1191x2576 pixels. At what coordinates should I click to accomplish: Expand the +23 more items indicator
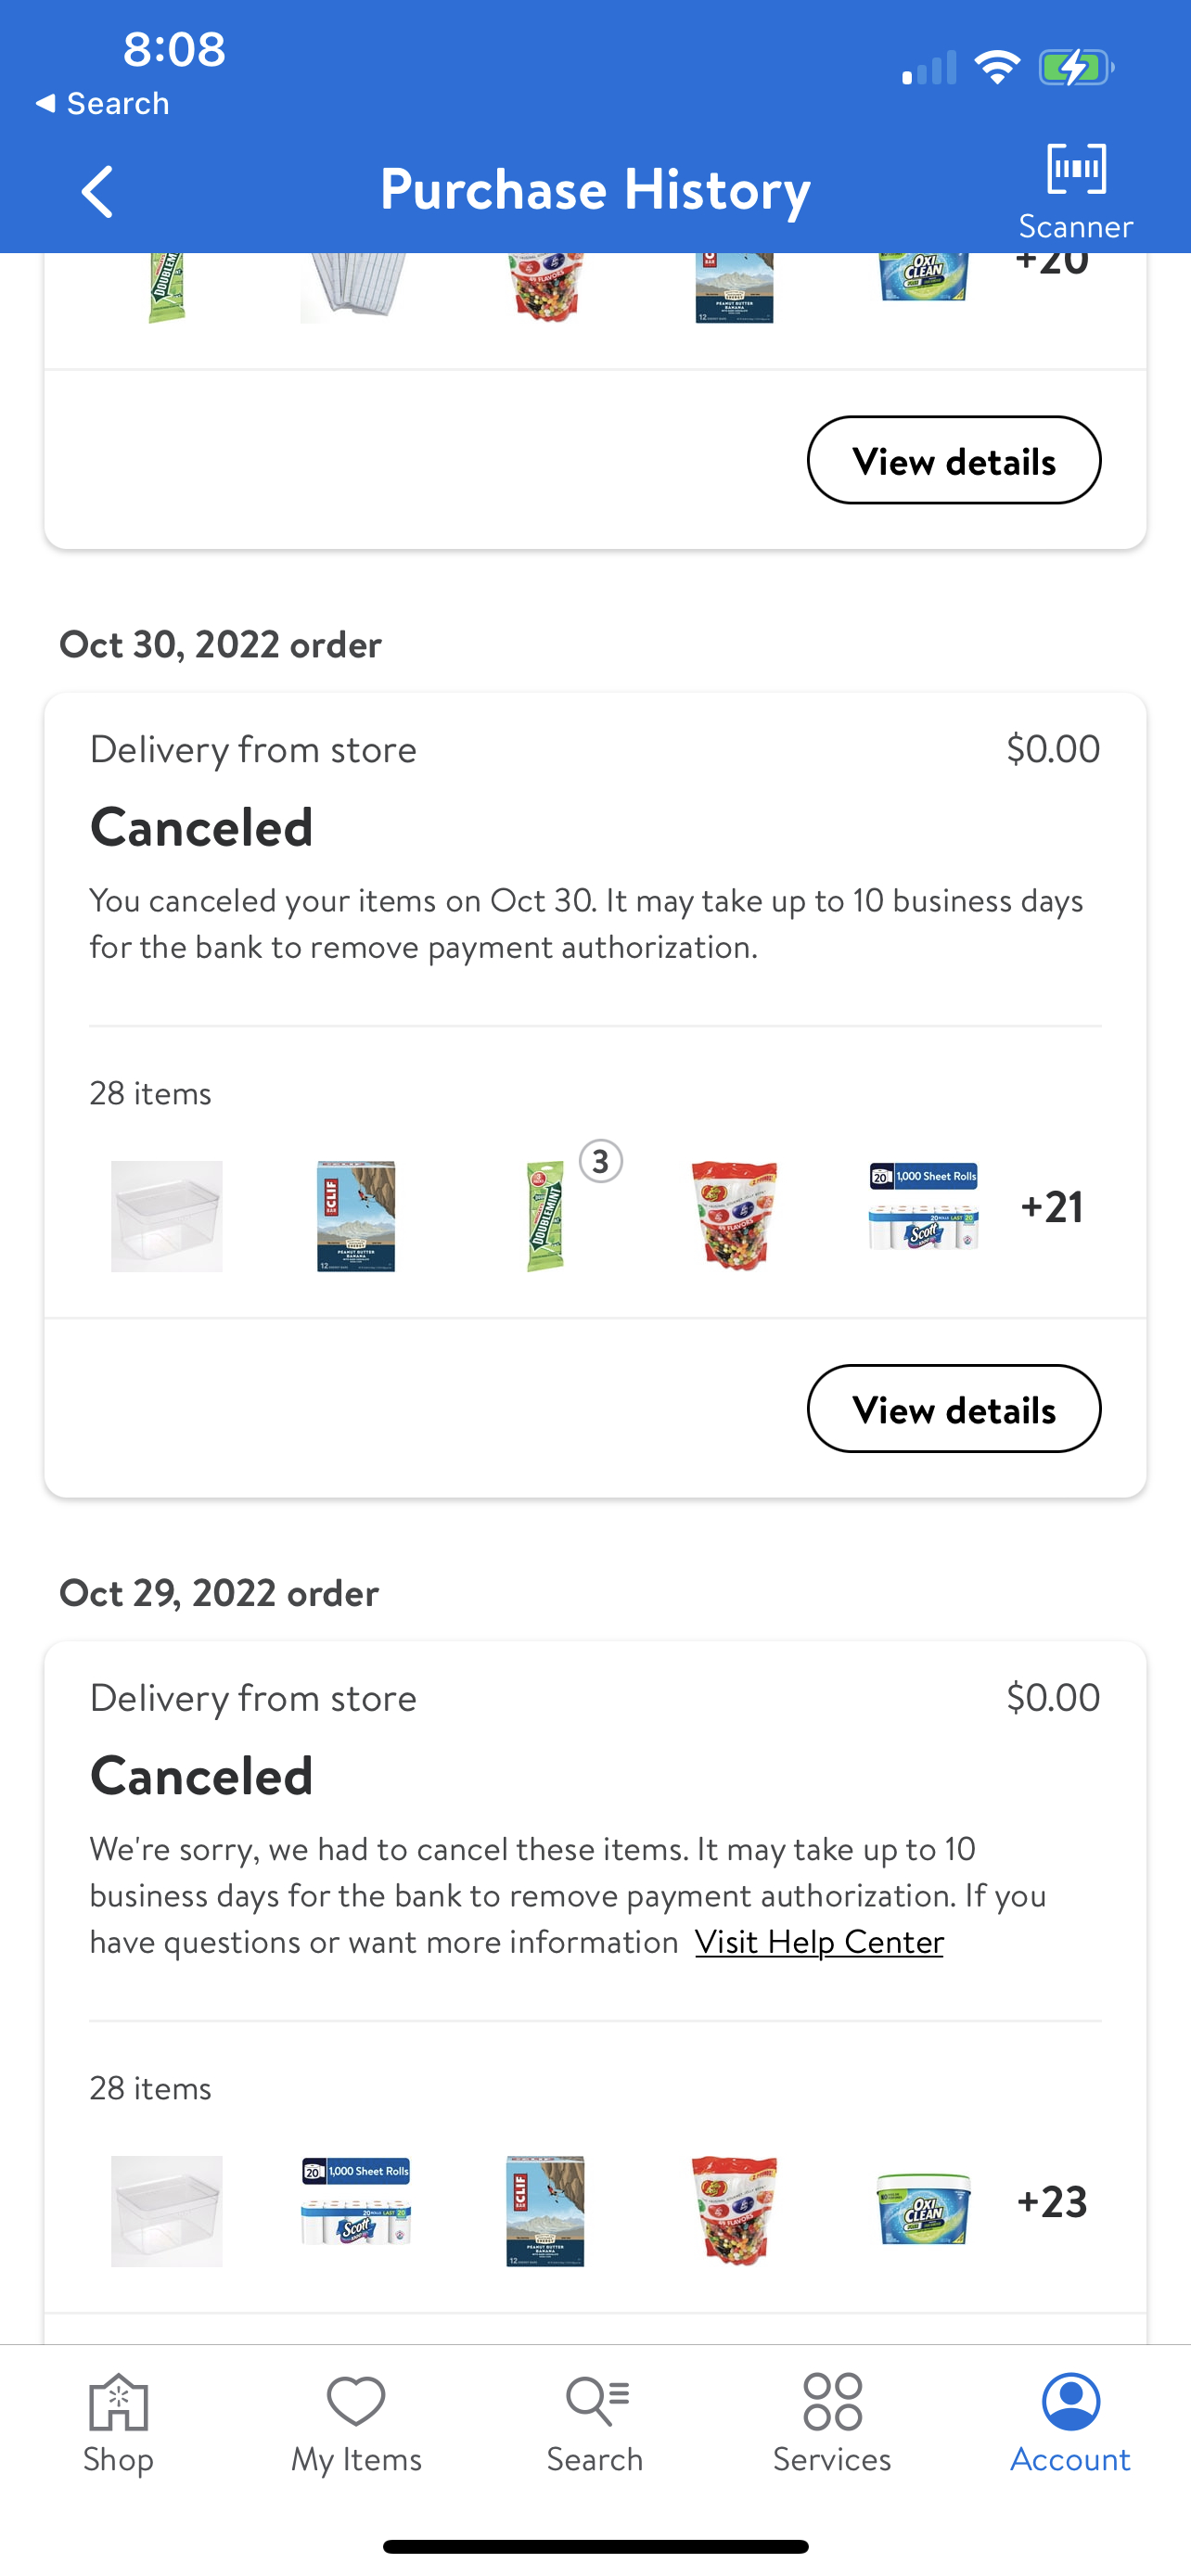[x=1052, y=2202]
